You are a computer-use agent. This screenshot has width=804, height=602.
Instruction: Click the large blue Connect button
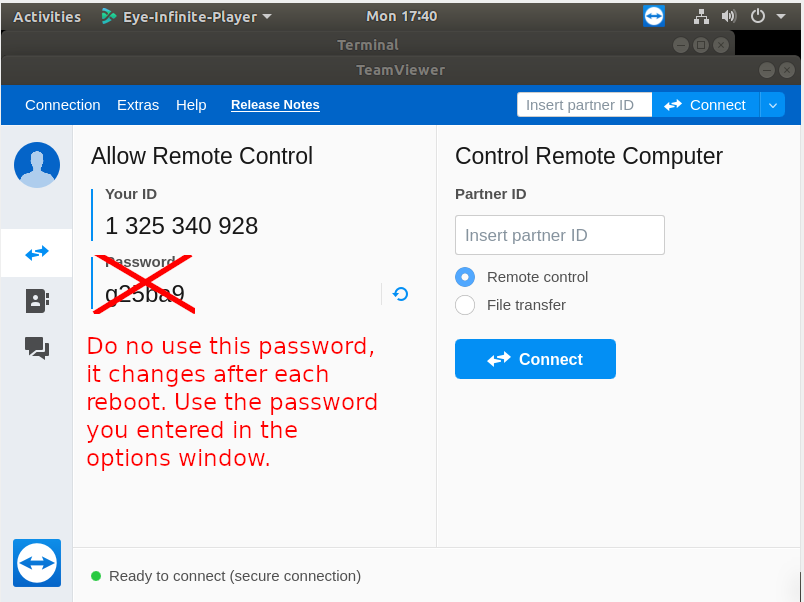(x=535, y=359)
